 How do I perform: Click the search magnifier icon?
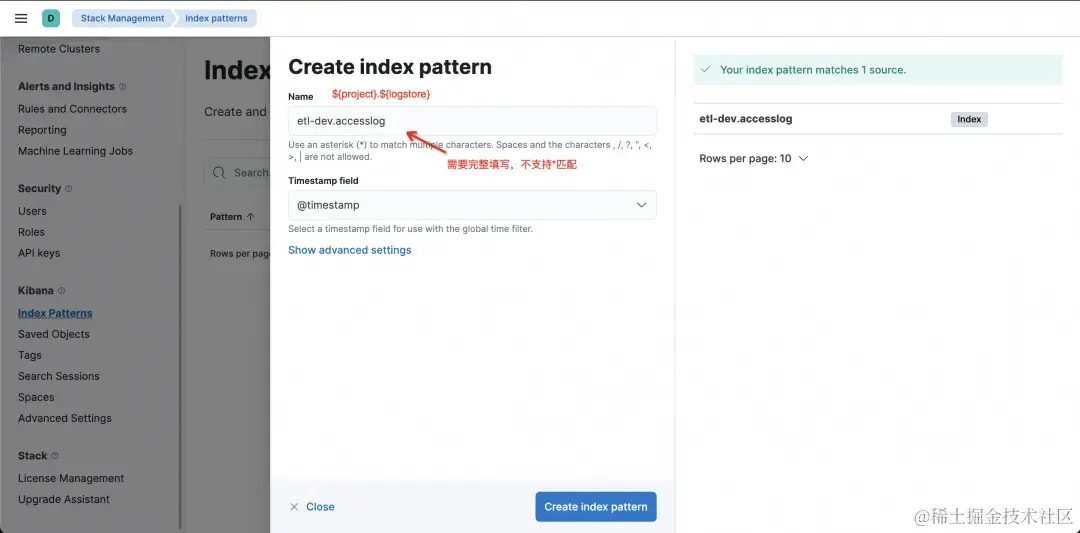click(219, 173)
